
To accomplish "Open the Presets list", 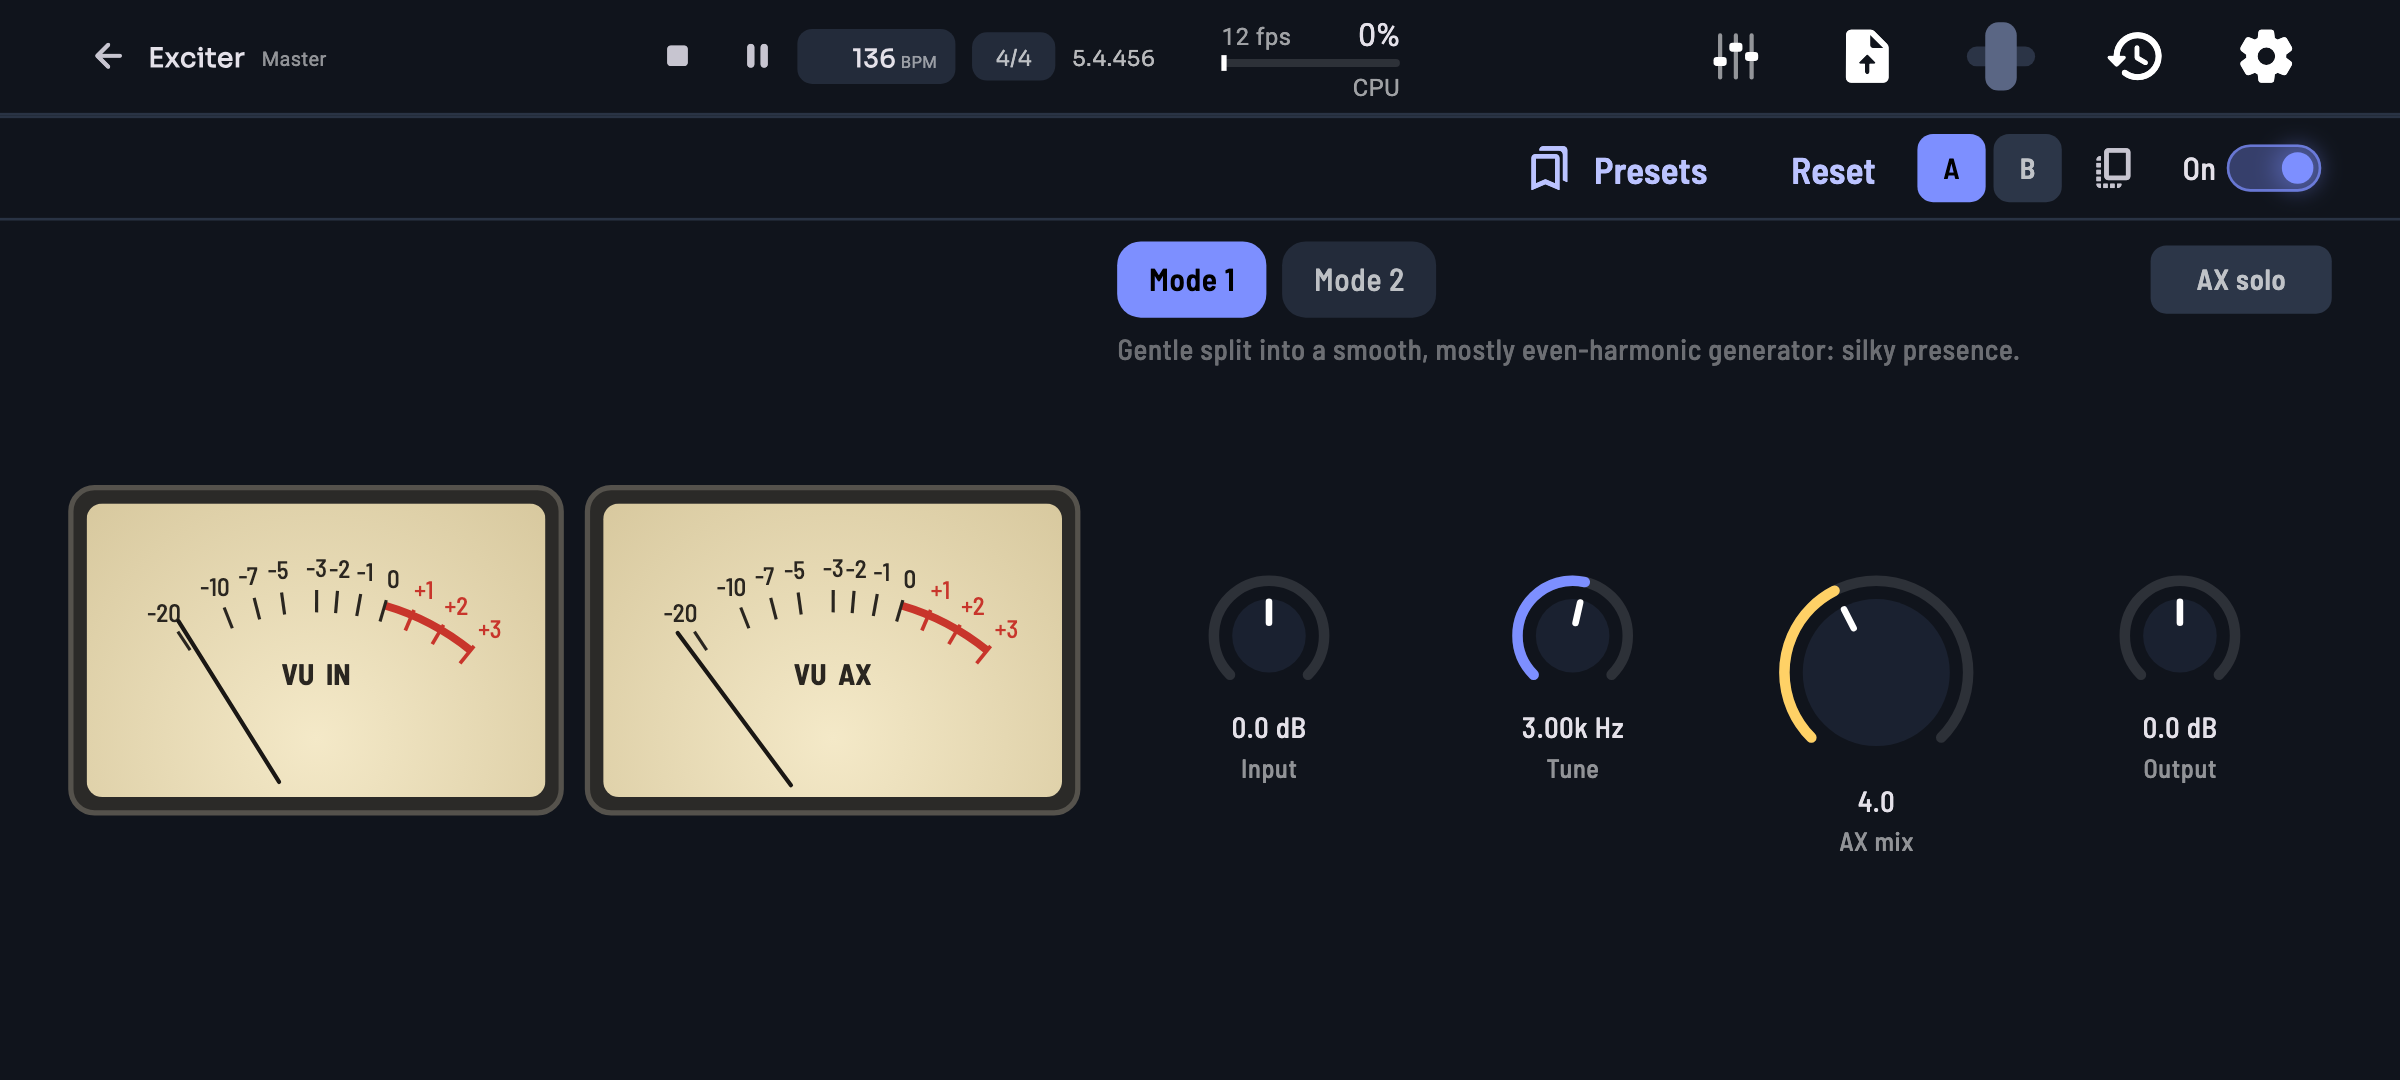I will point(1650,171).
